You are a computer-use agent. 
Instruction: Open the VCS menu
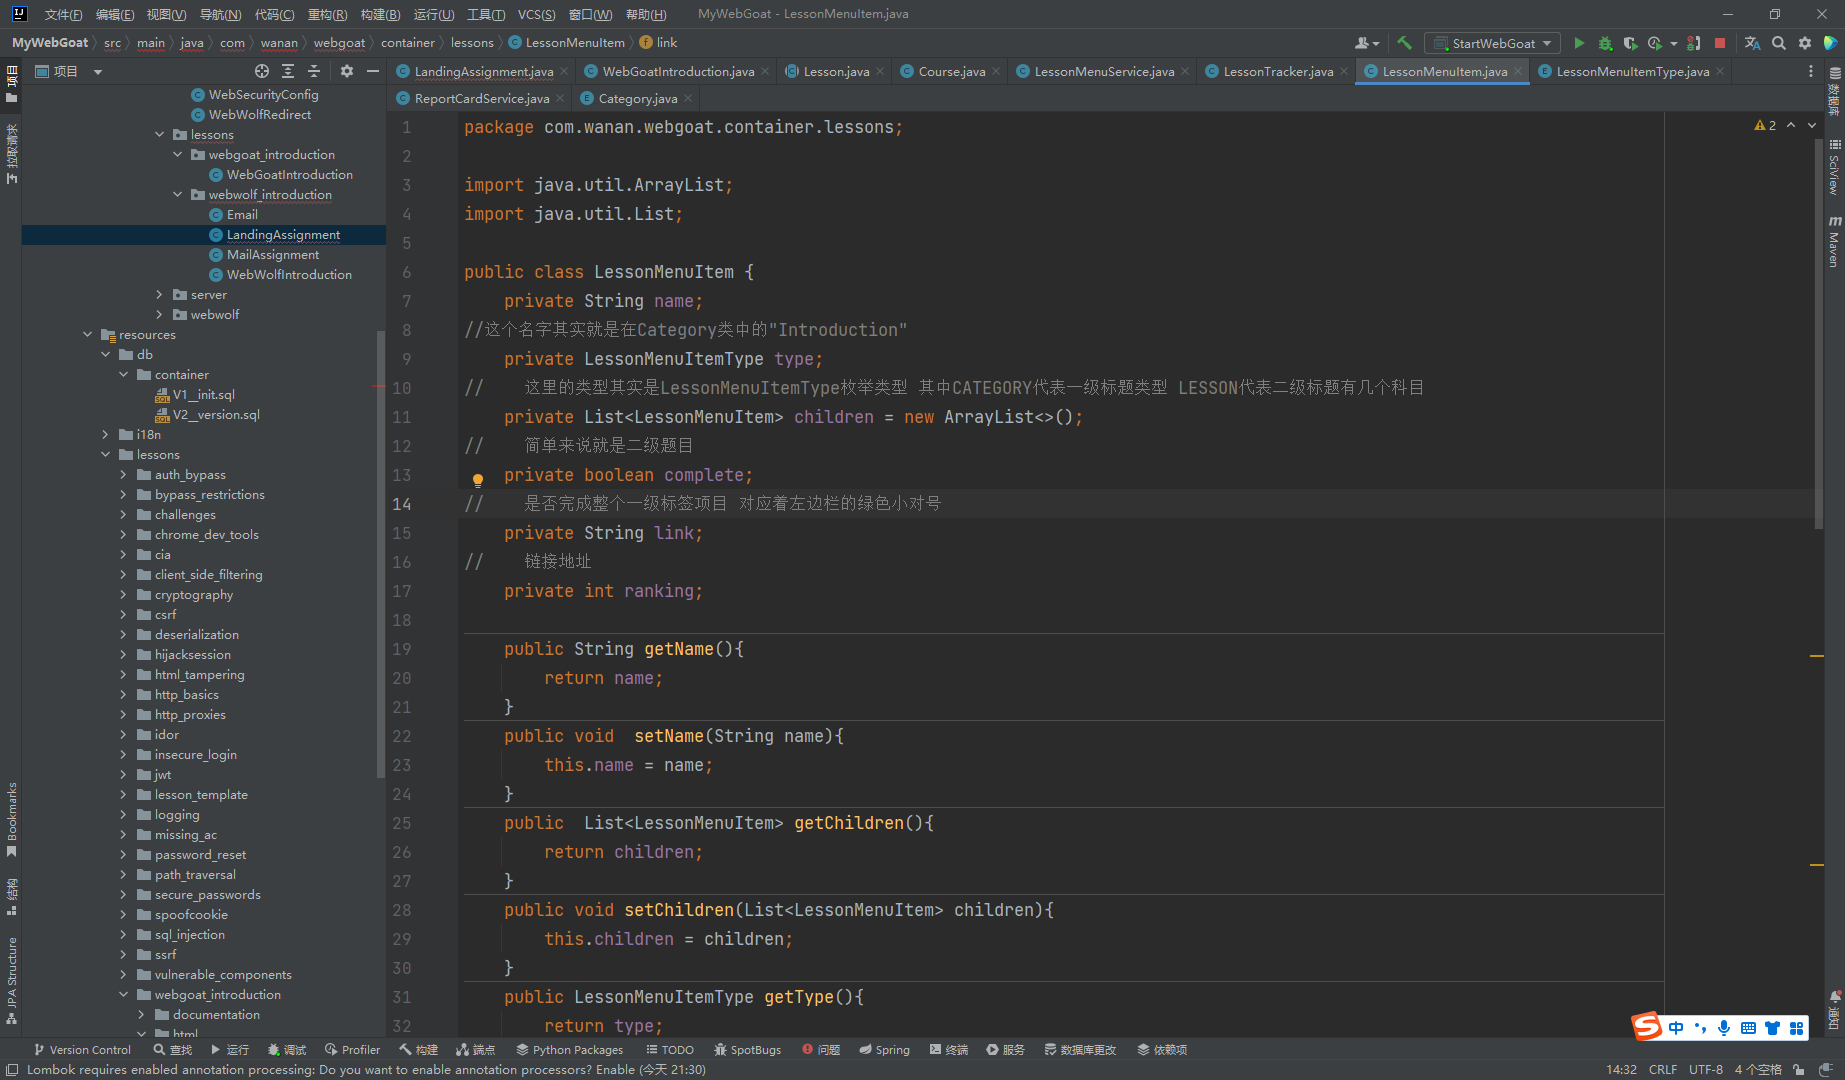coord(536,14)
